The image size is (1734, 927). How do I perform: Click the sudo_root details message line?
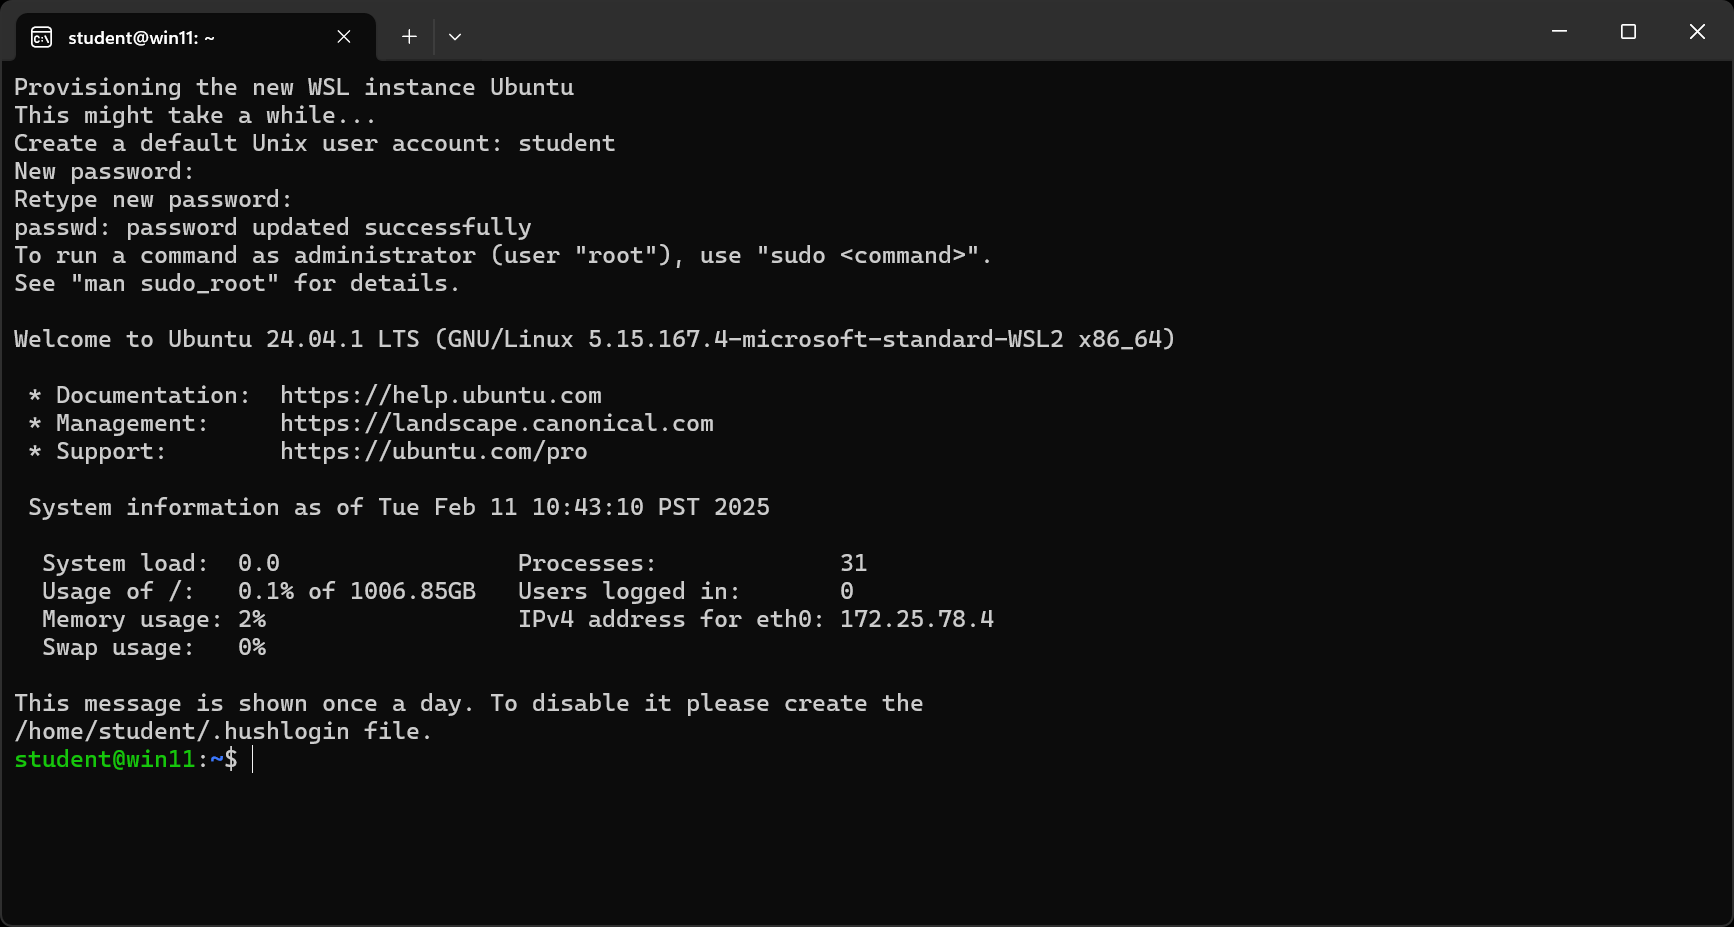(x=236, y=283)
